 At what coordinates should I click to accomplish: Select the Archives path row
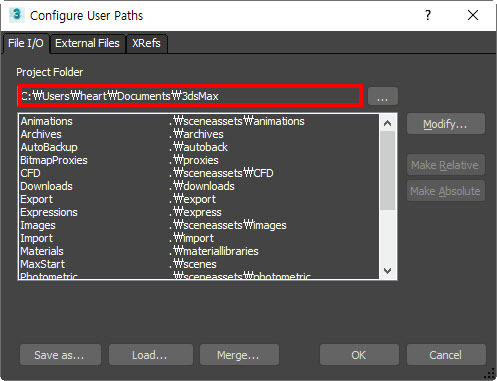pos(199,134)
